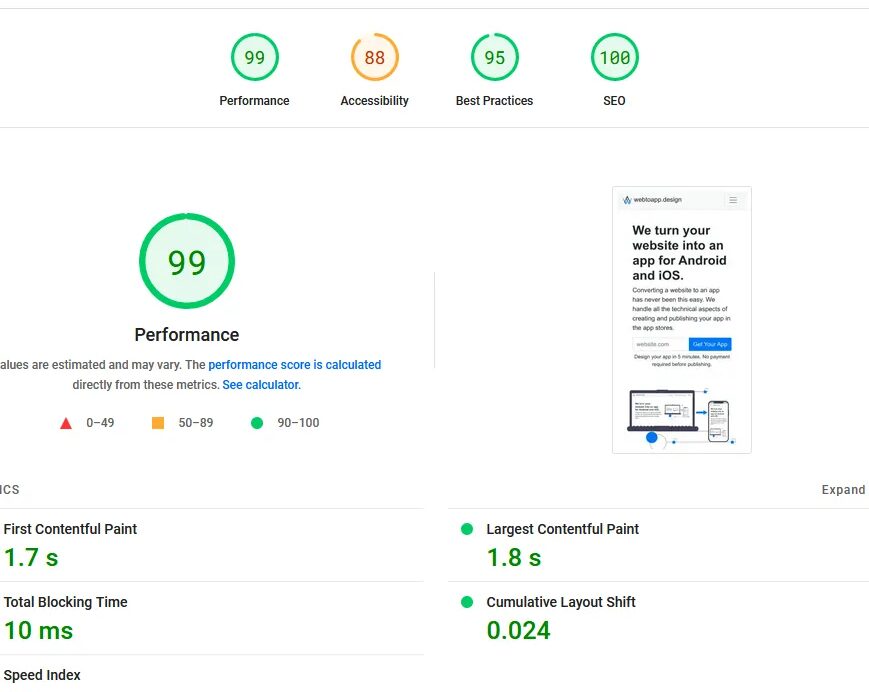Expand the metrics view
The width and height of the screenshot is (869, 692).
[x=843, y=490]
